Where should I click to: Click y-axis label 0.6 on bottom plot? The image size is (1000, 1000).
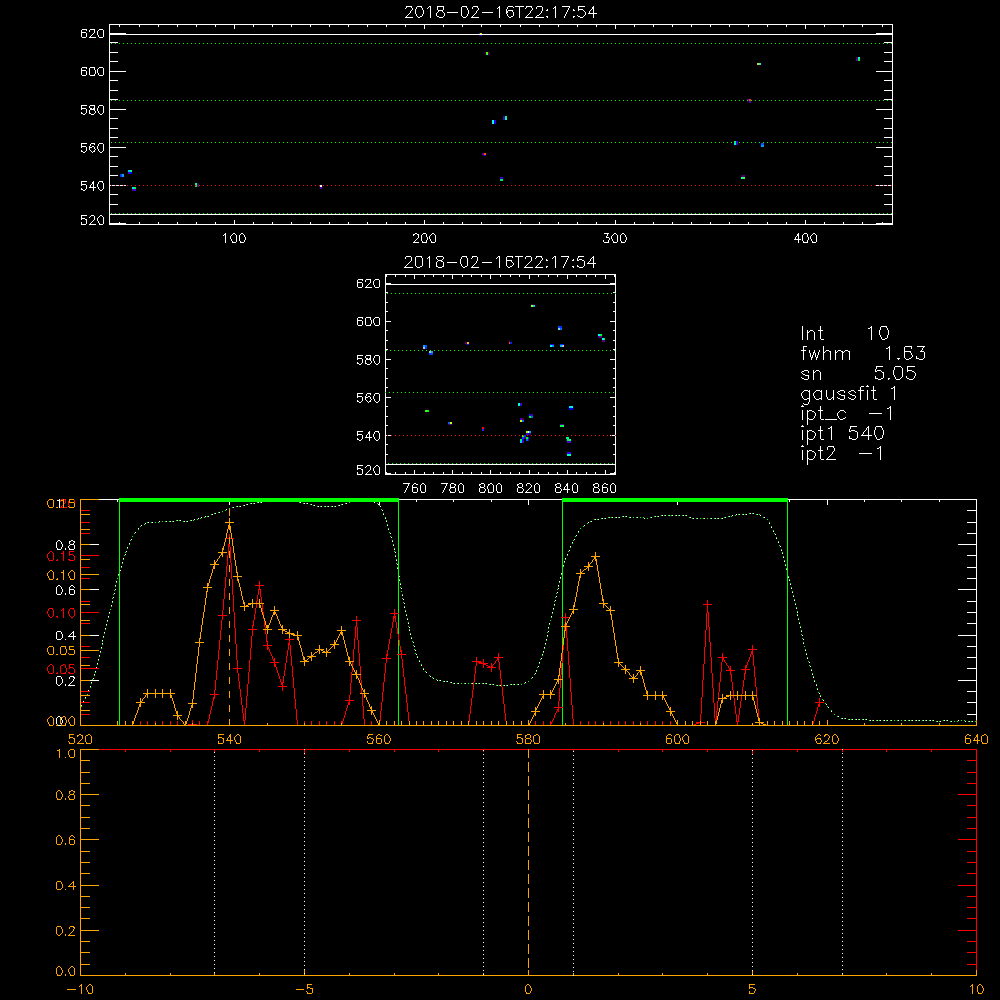pyautogui.click(x=66, y=841)
